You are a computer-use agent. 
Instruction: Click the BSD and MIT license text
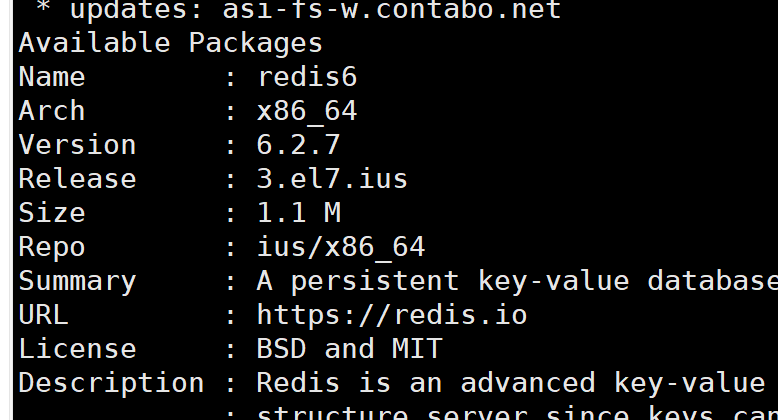coord(349,349)
